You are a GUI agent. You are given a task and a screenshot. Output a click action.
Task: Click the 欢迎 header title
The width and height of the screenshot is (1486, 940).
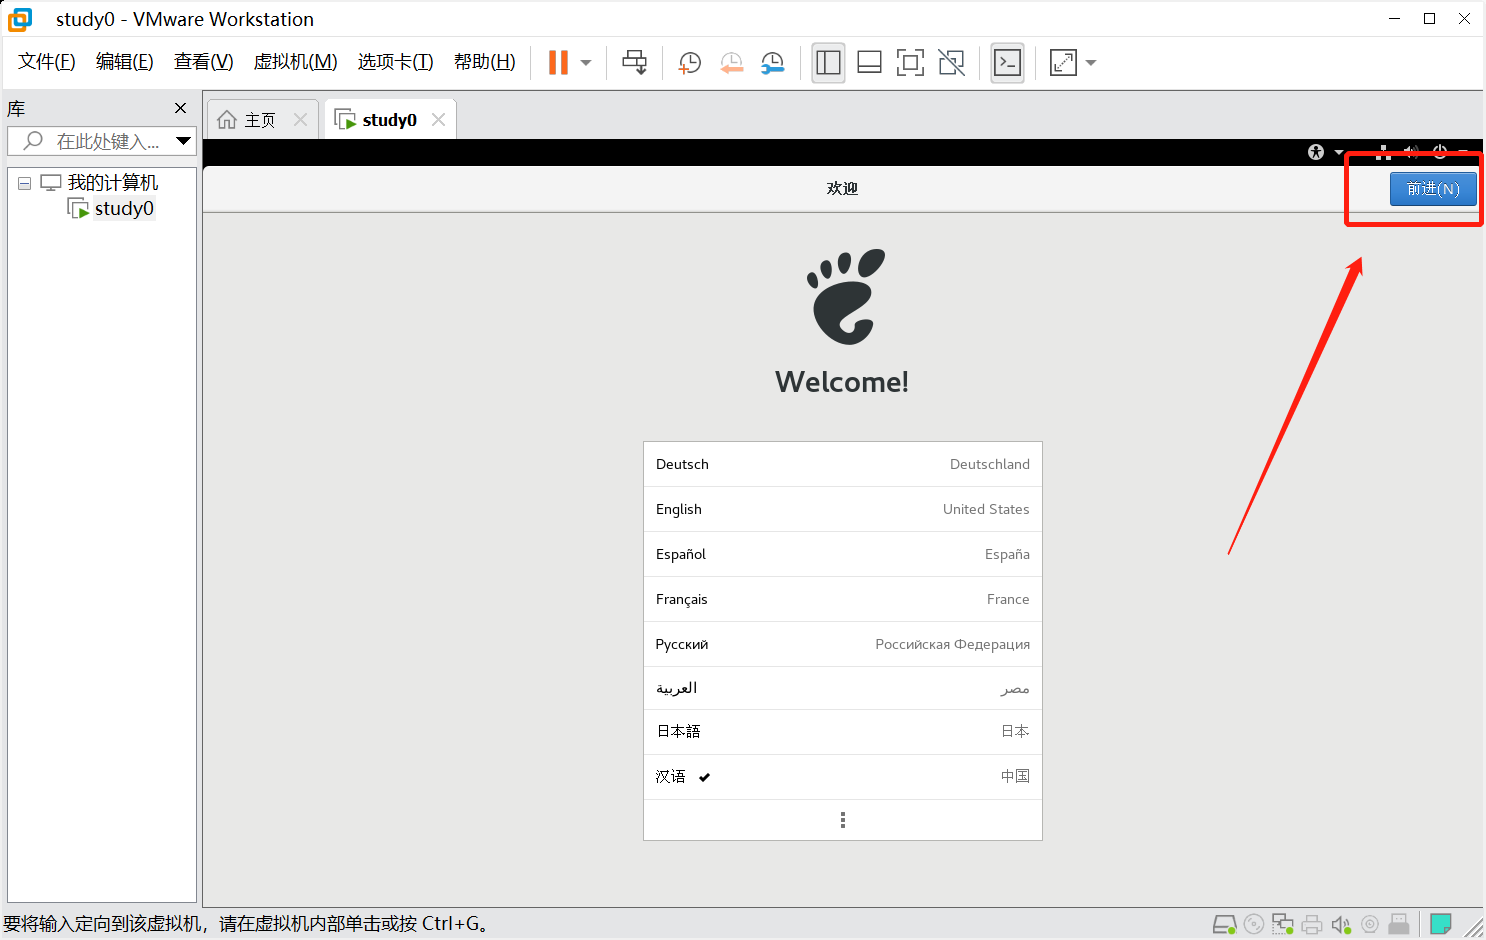[842, 188]
